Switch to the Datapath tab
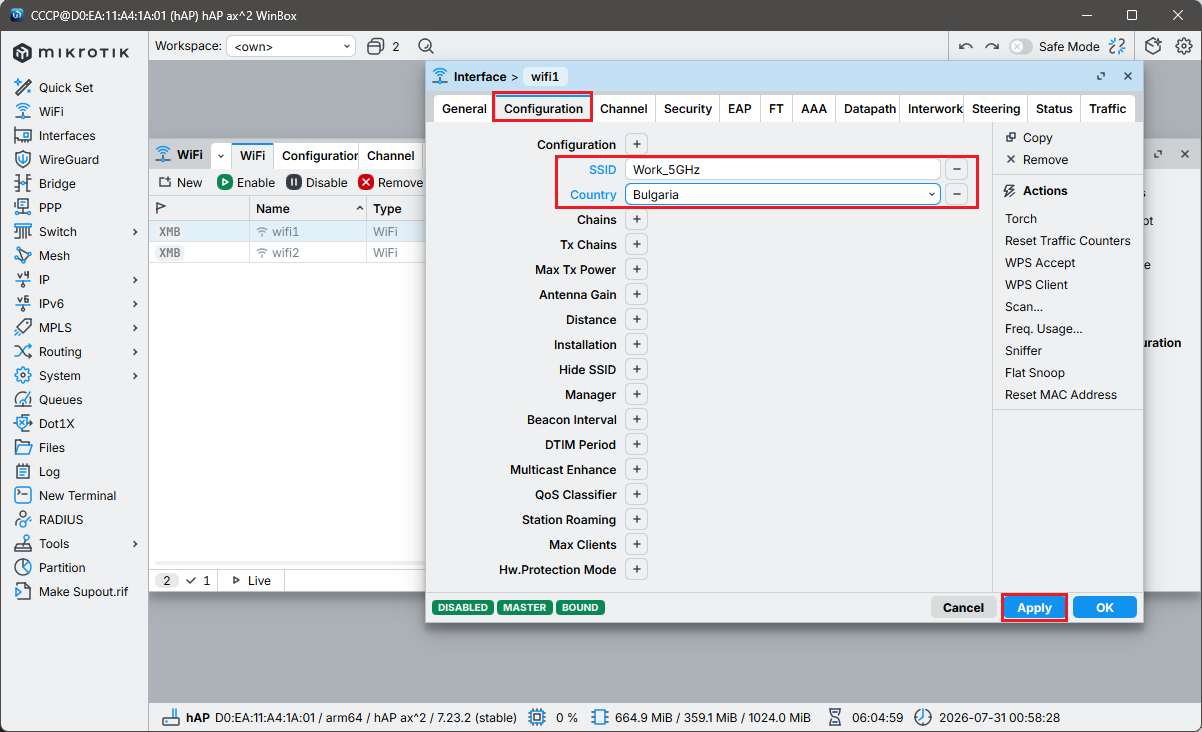 pyautogui.click(x=870, y=109)
